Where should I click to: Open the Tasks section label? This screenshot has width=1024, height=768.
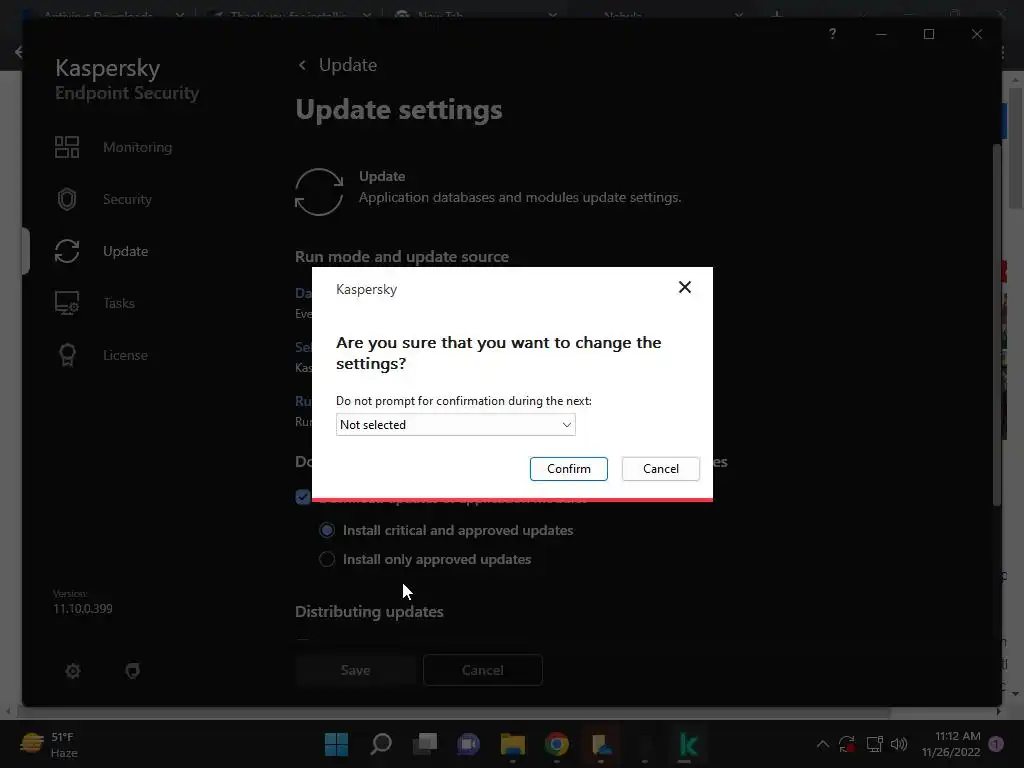pos(119,303)
